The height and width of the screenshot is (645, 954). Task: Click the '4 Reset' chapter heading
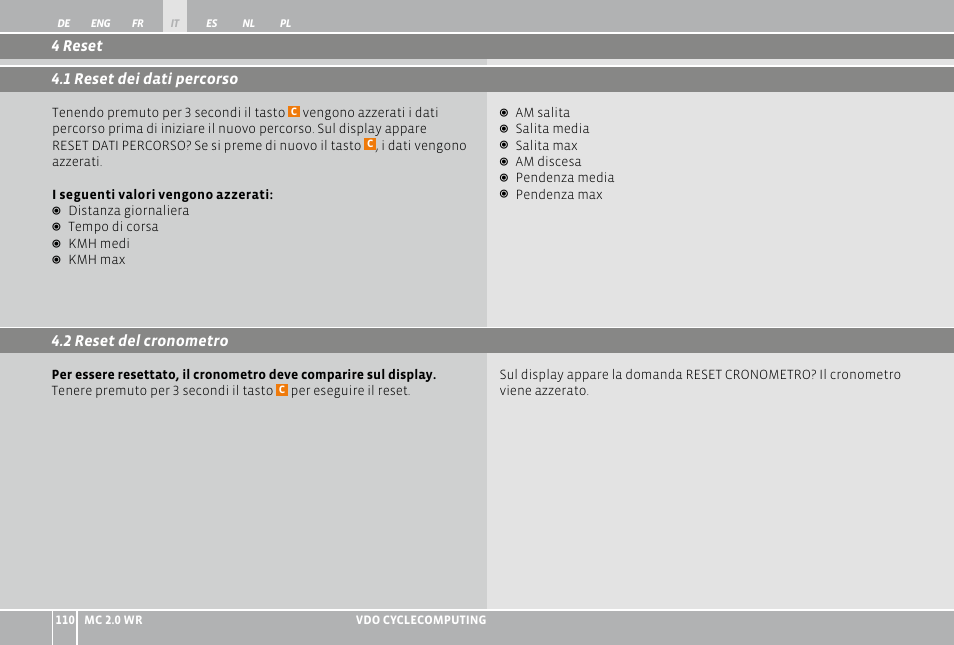point(77,46)
